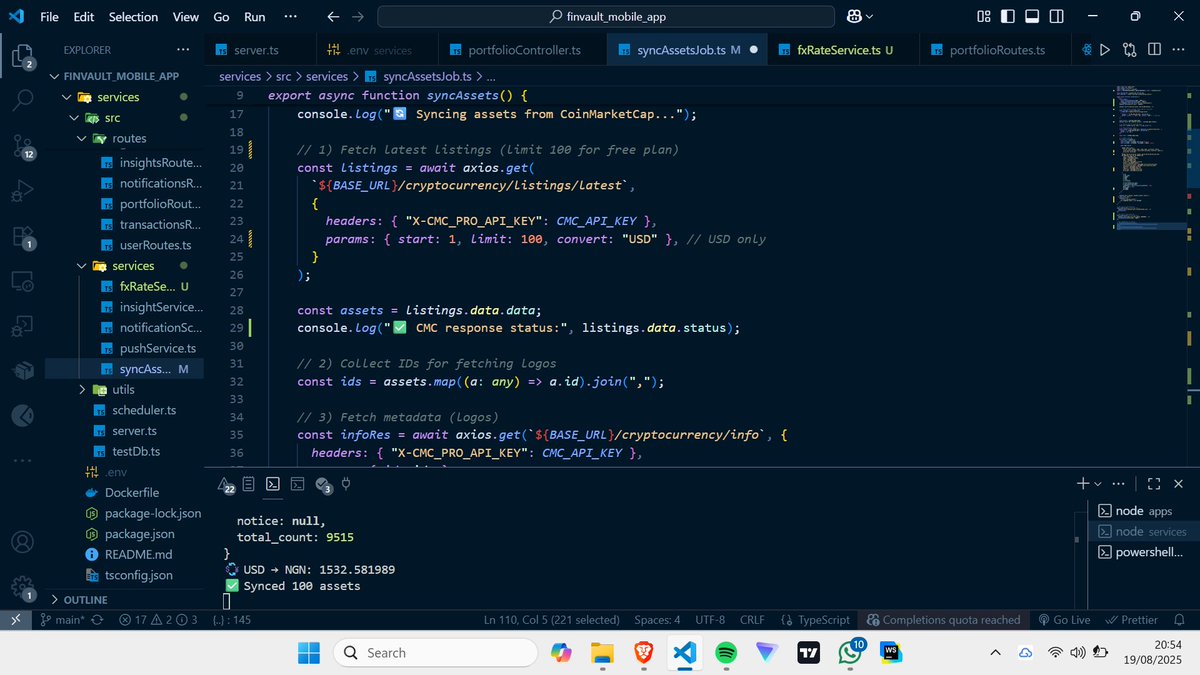Image resolution: width=1200 pixels, height=675 pixels.
Task: Open the Explorer view in activity bar
Action: [x=22, y=56]
